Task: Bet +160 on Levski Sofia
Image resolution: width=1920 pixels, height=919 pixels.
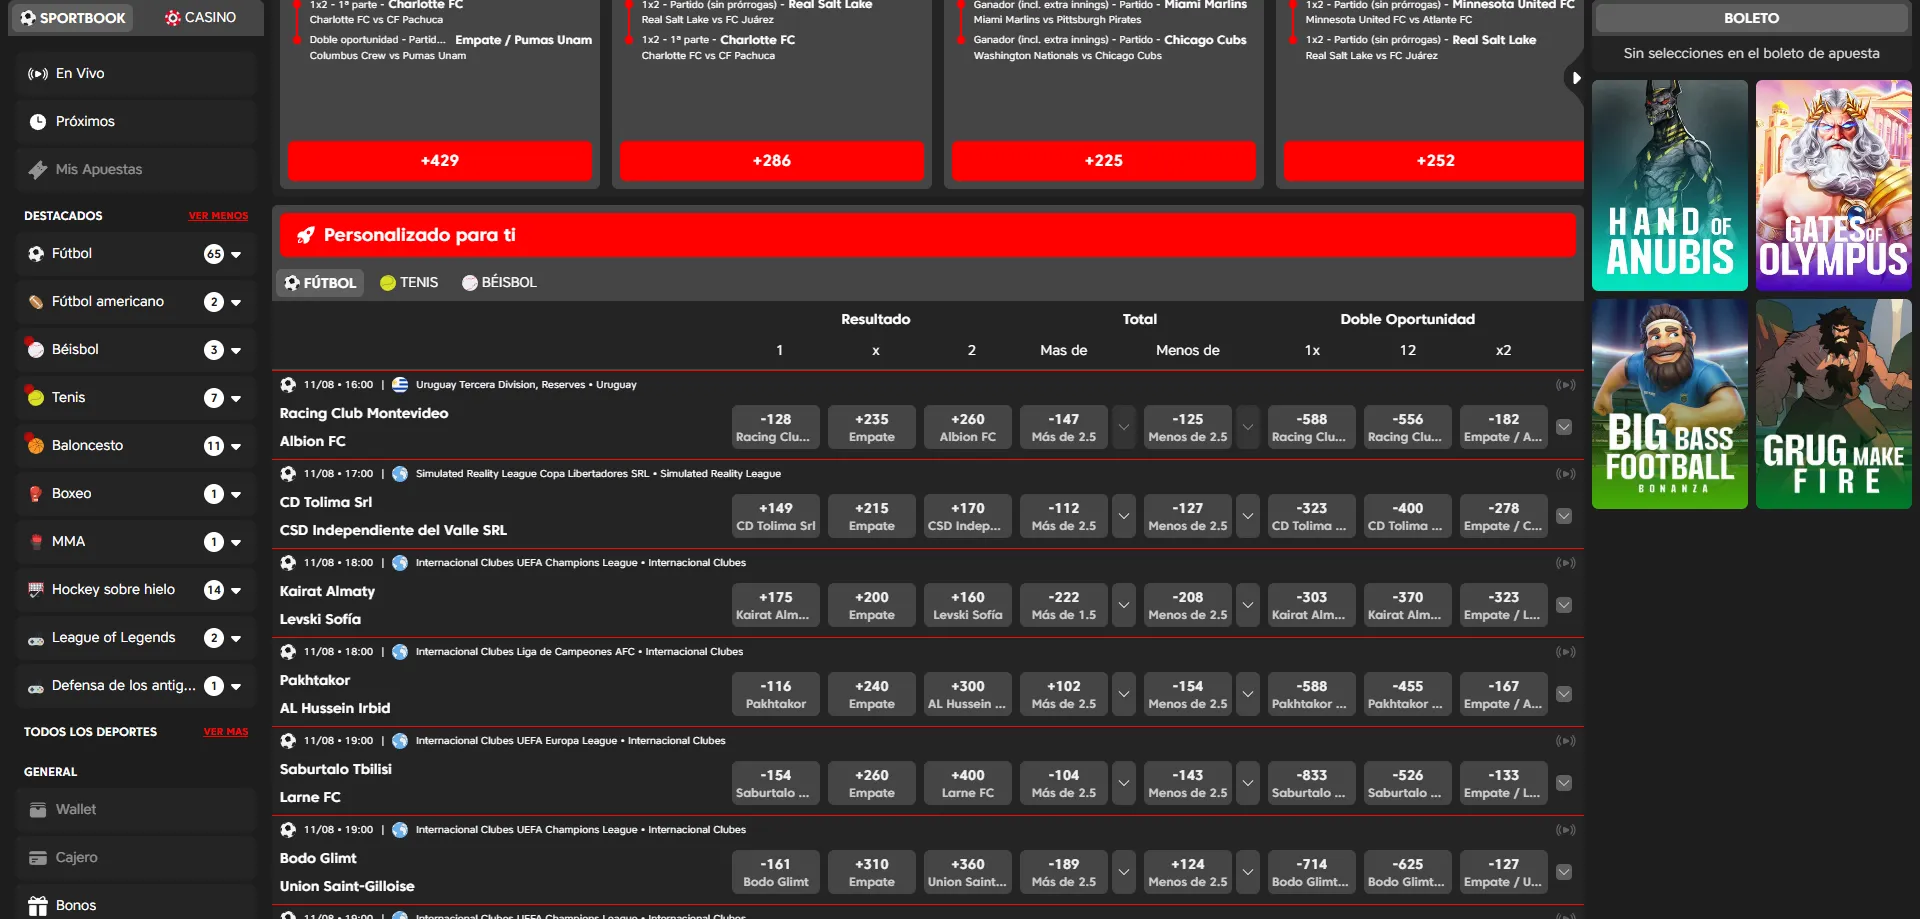Action: click(968, 605)
